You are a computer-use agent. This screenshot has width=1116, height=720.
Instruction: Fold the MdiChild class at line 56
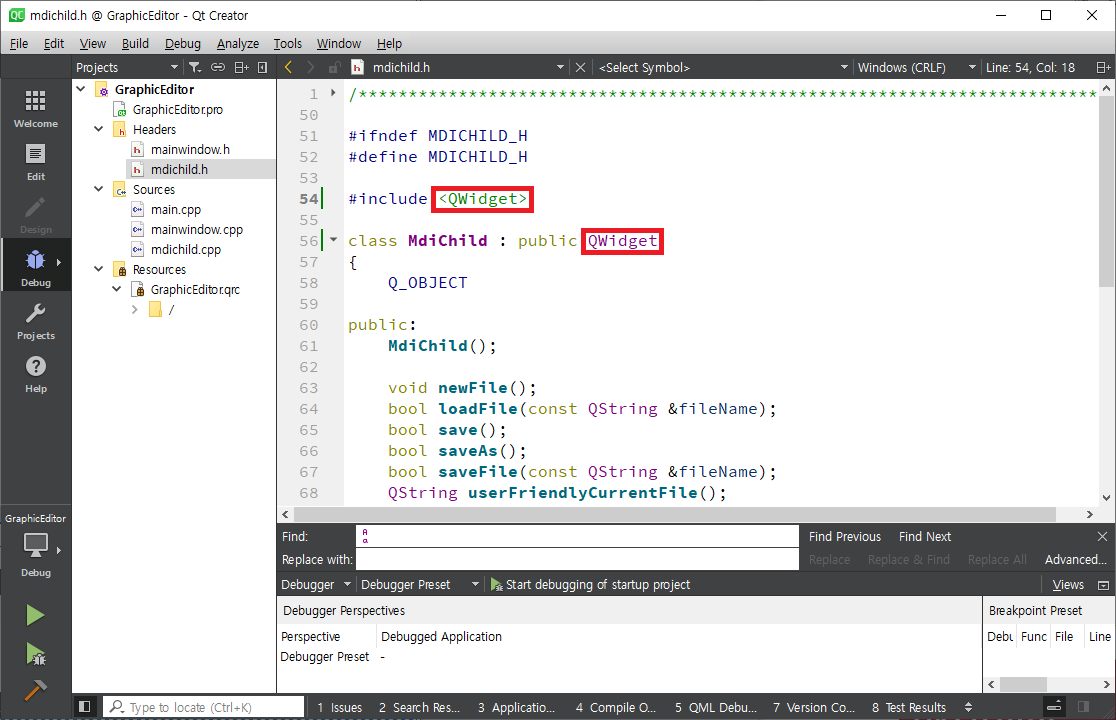333,239
